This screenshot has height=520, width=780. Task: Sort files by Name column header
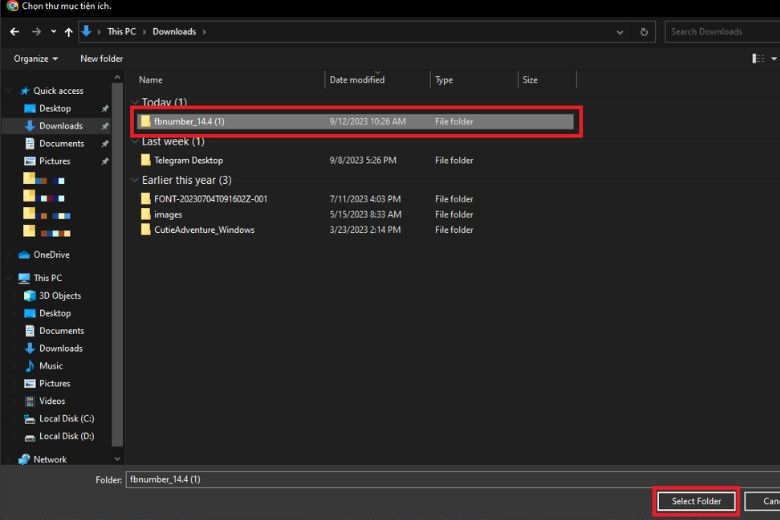(150, 80)
